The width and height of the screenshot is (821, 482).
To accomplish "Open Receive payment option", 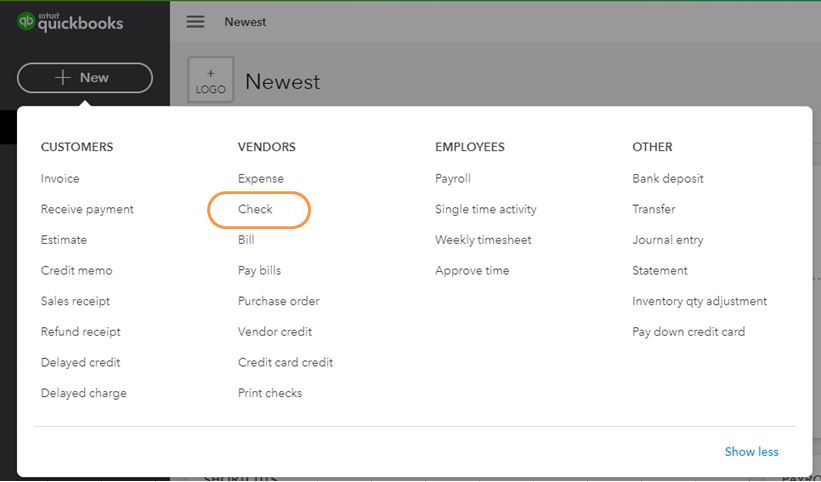I will (x=87, y=210).
